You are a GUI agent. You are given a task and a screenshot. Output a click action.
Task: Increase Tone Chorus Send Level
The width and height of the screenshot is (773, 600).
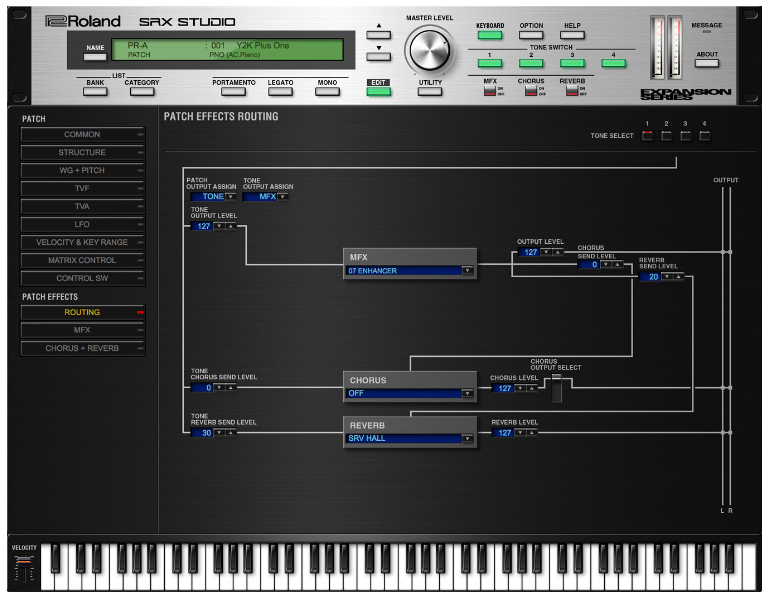coord(230,388)
